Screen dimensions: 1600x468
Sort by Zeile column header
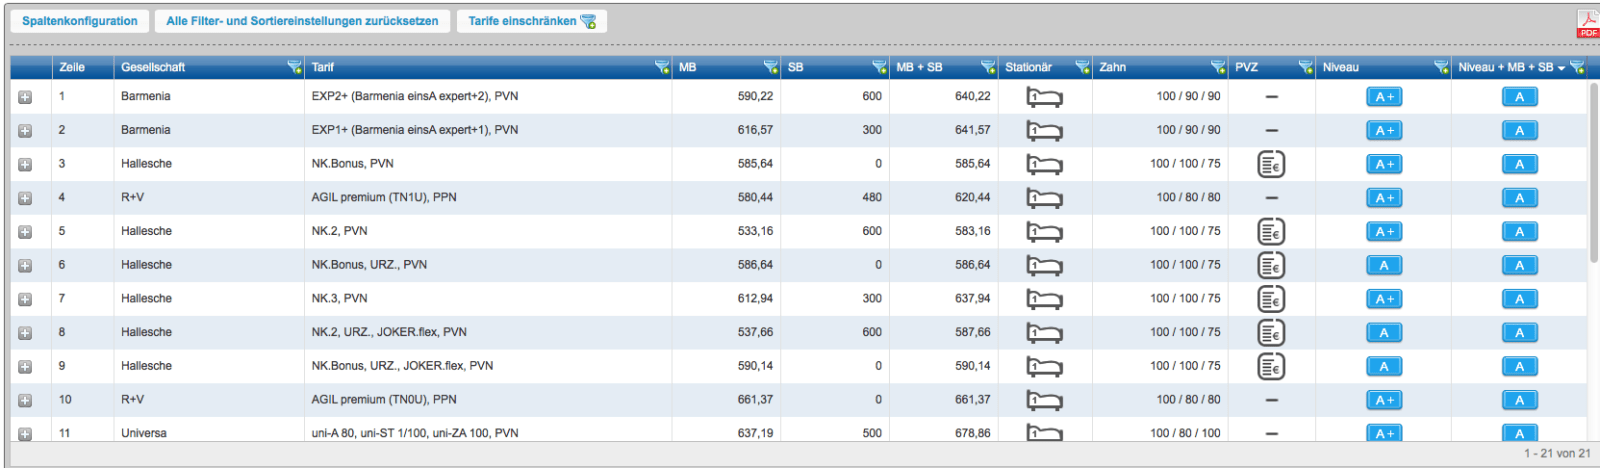[72, 67]
